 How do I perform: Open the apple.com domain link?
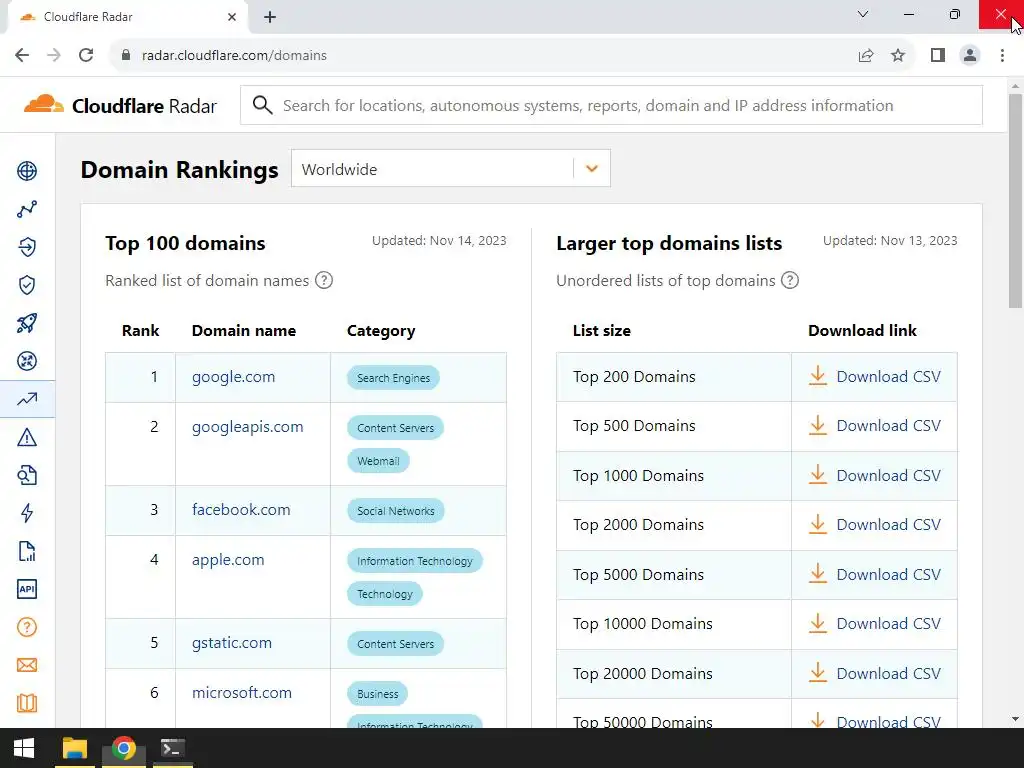pos(228,560)
